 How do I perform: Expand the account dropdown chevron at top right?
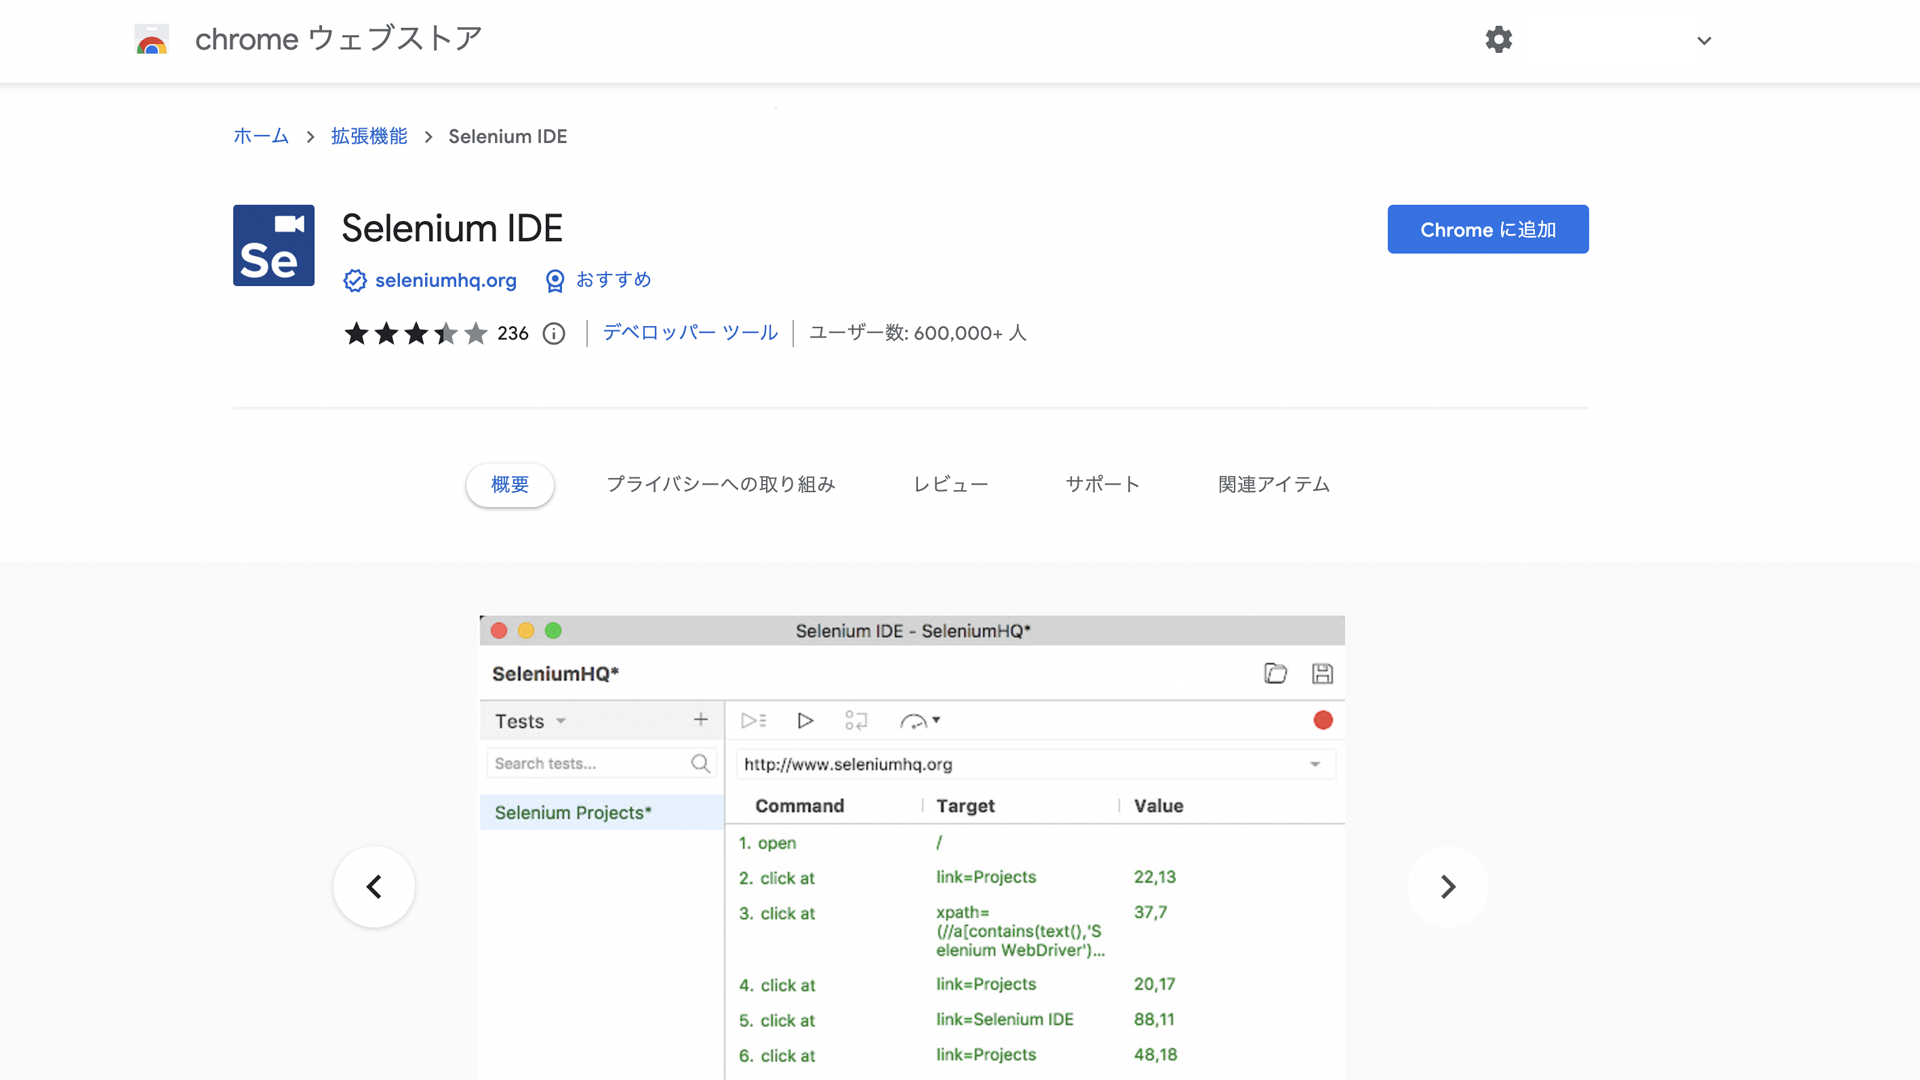pos(1704,41)
